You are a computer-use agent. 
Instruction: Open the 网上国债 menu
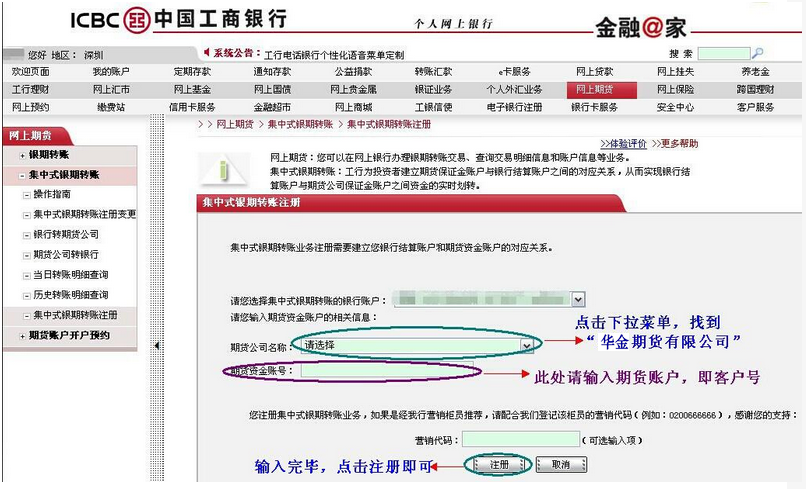272,89
